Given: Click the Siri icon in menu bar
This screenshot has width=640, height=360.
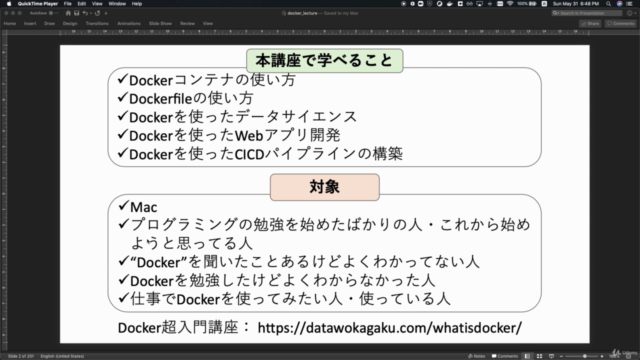Looking at the screenshot, I should (x=620, y=4).
